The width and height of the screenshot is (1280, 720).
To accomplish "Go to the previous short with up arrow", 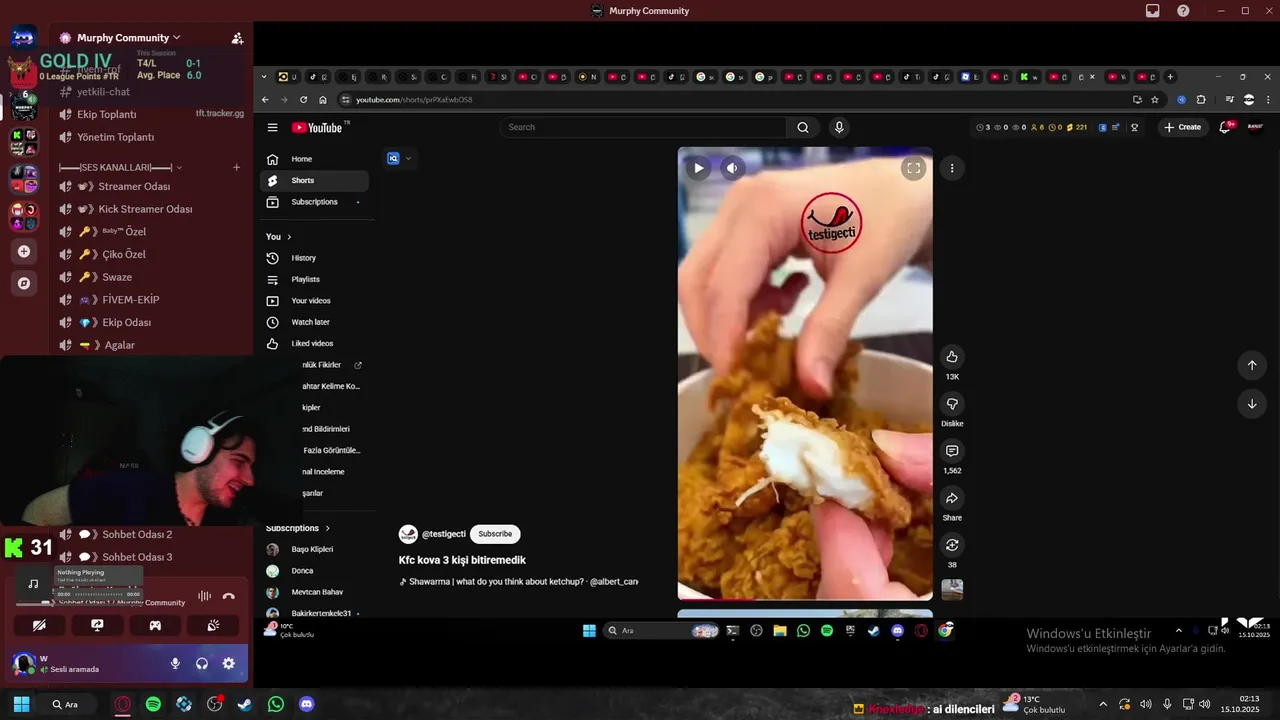I will [x=1251, y=365].
